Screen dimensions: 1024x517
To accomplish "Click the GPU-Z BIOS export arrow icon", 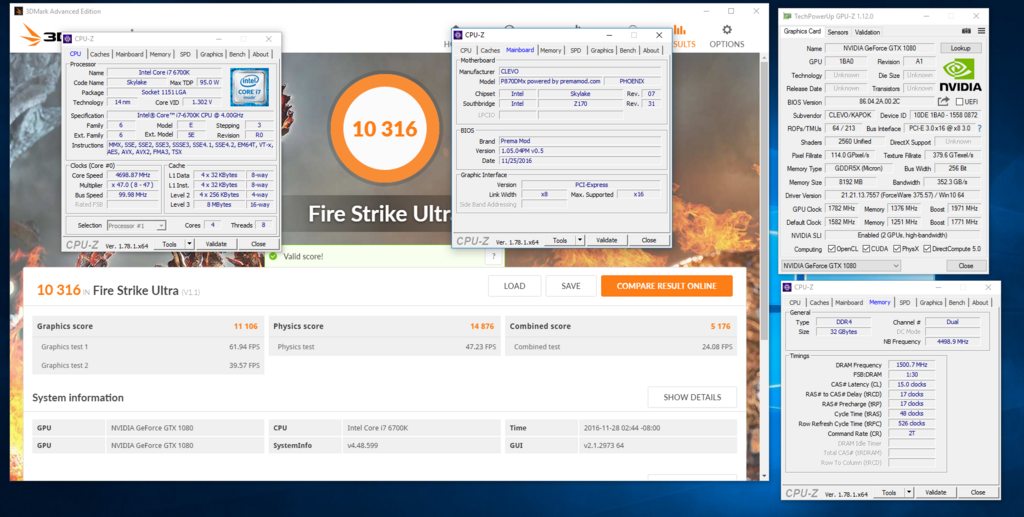I will pyautogui.click(x=943, y=101).
